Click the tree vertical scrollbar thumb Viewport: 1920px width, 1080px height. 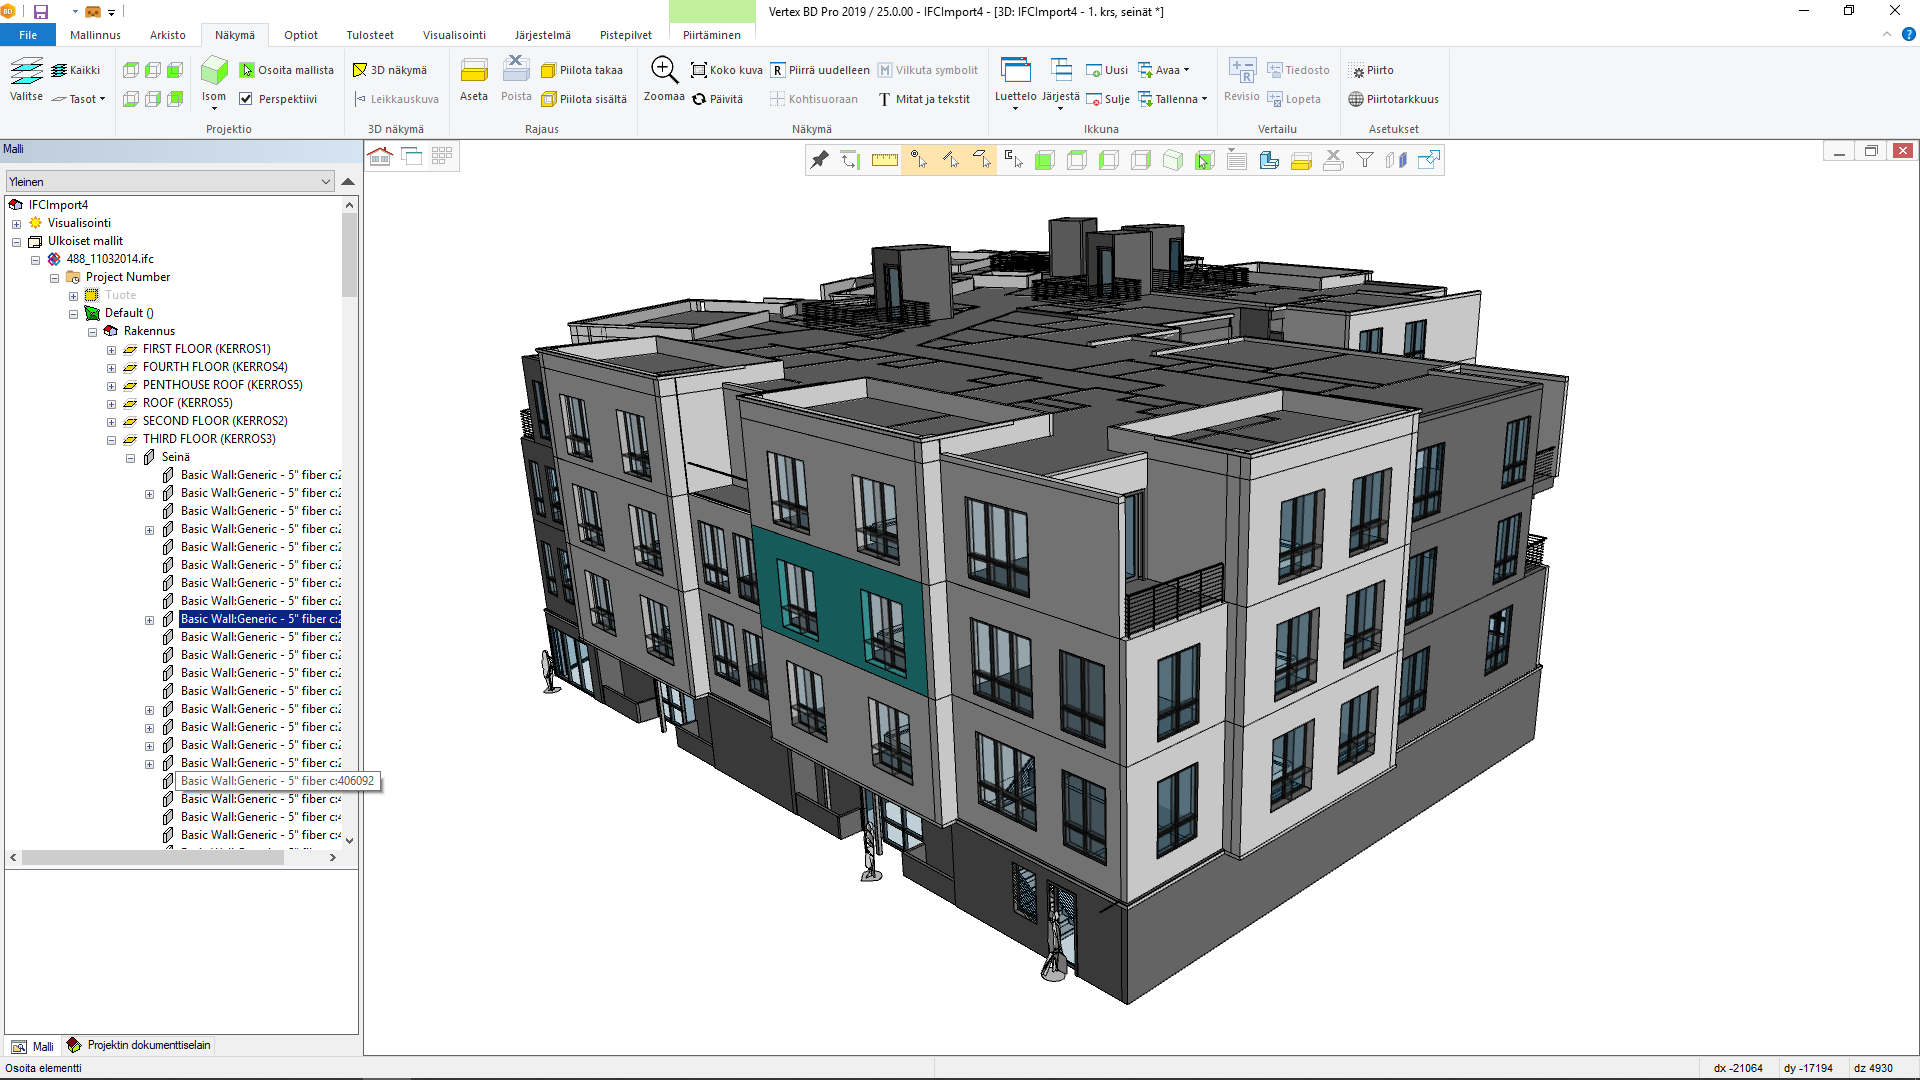349,255
